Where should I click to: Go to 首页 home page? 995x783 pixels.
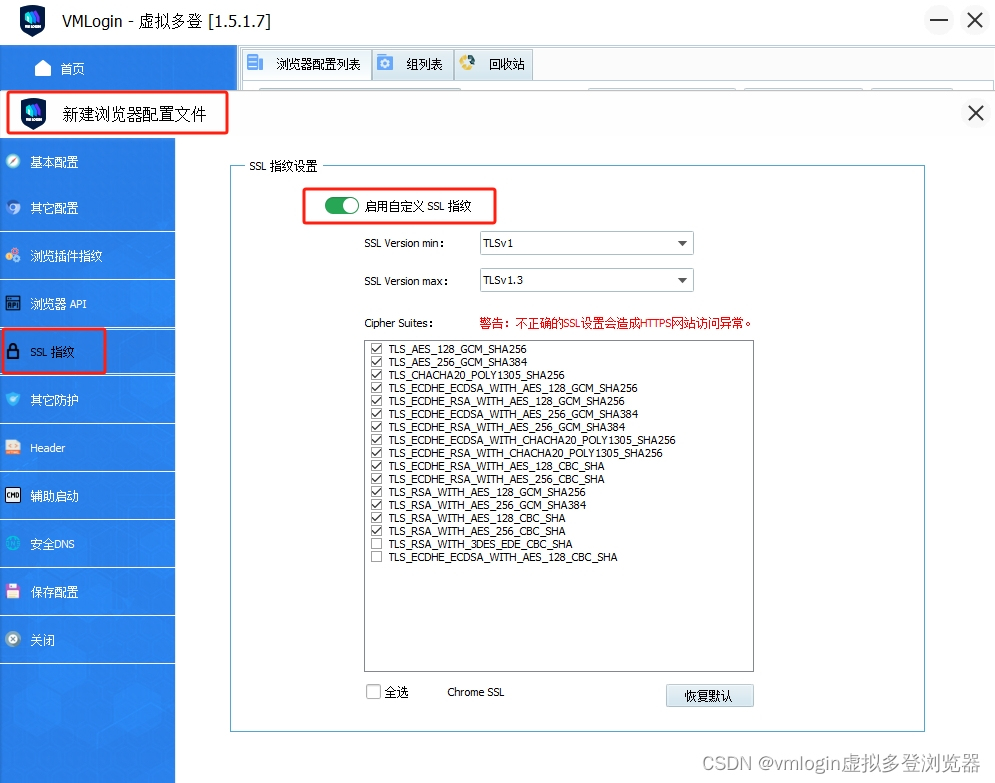pos(118,68)
